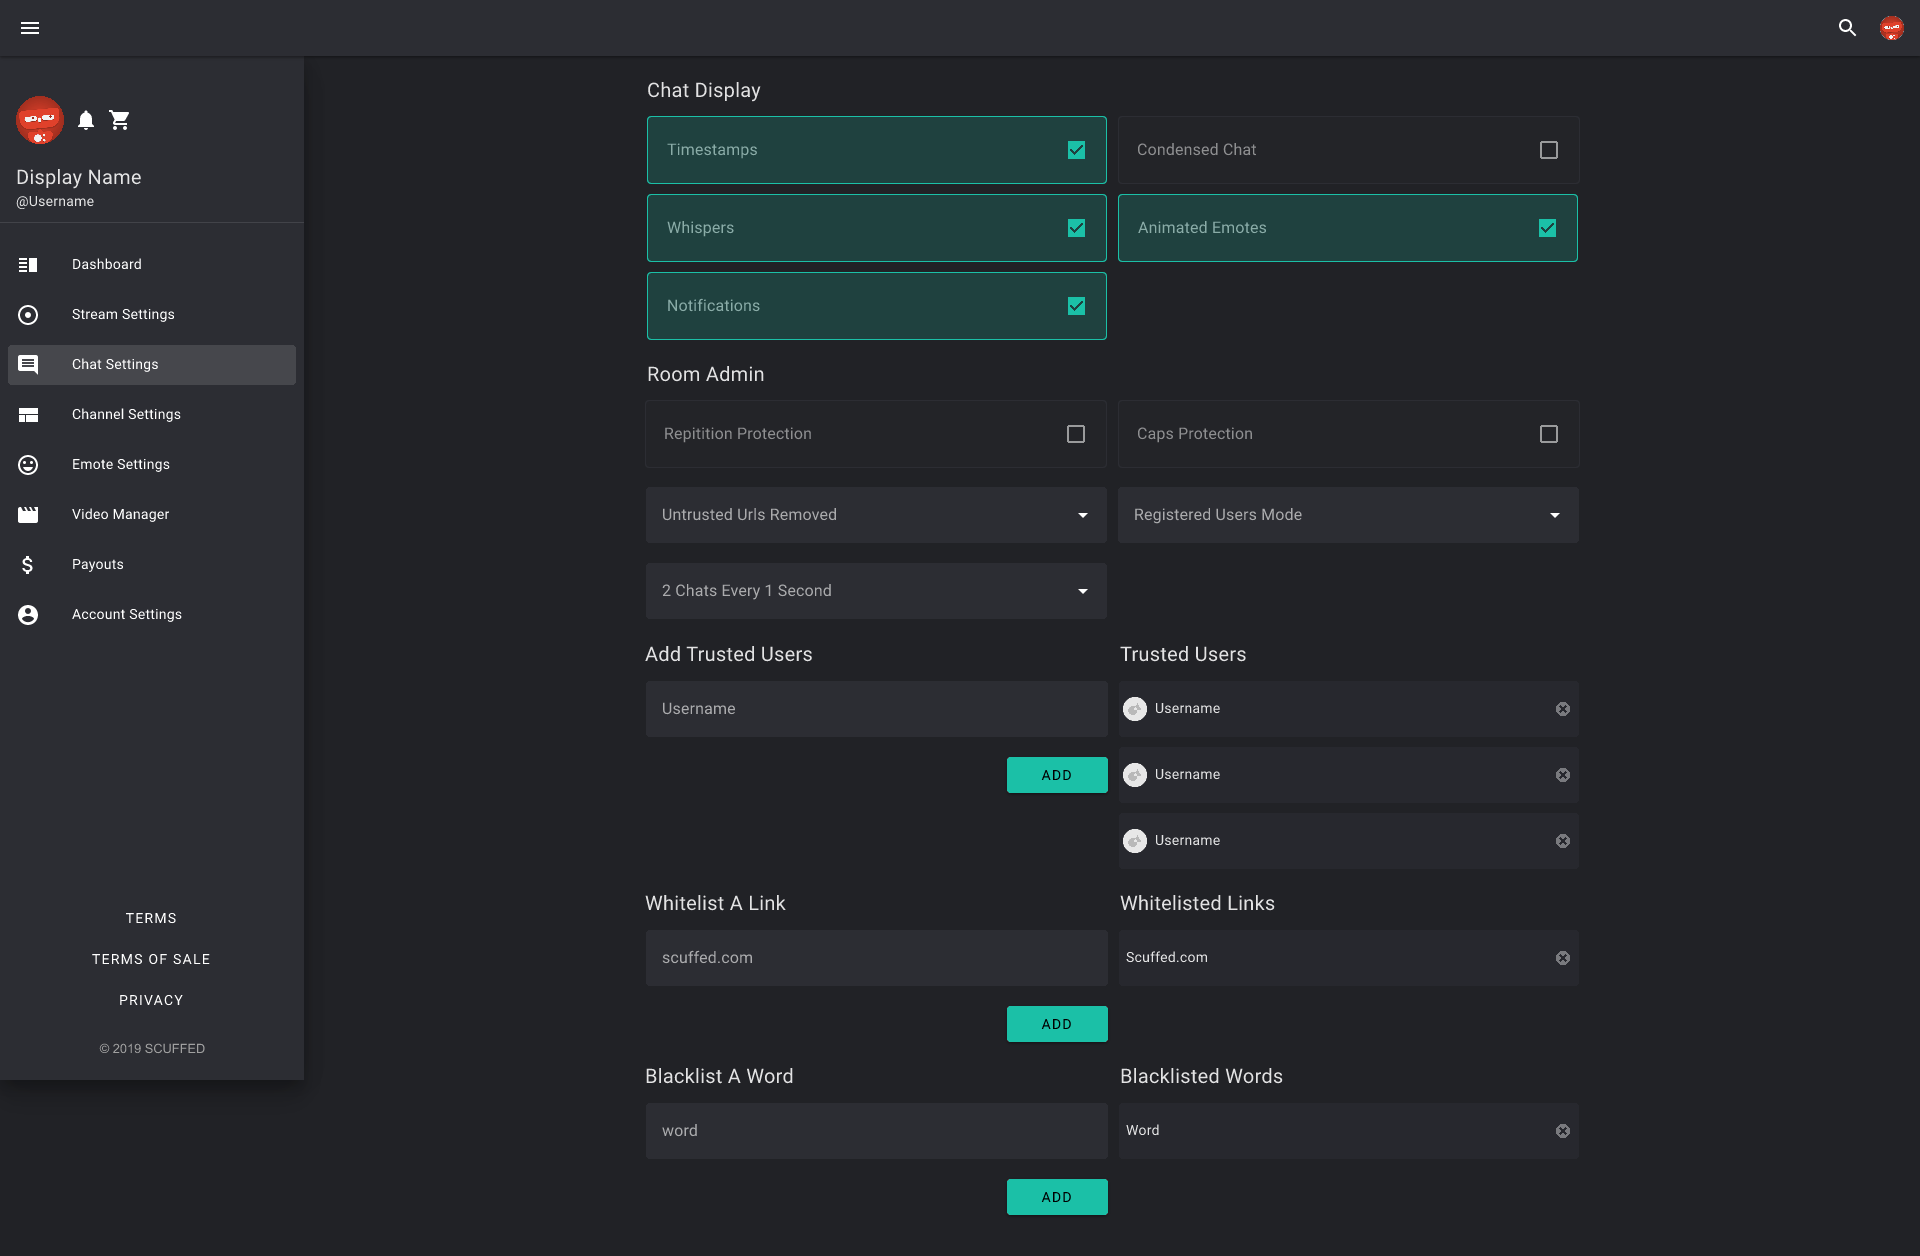Open Payouts in the sidebar
Image resolution: width=1920 pixels, height=1256 pixels.
[98, 565]
